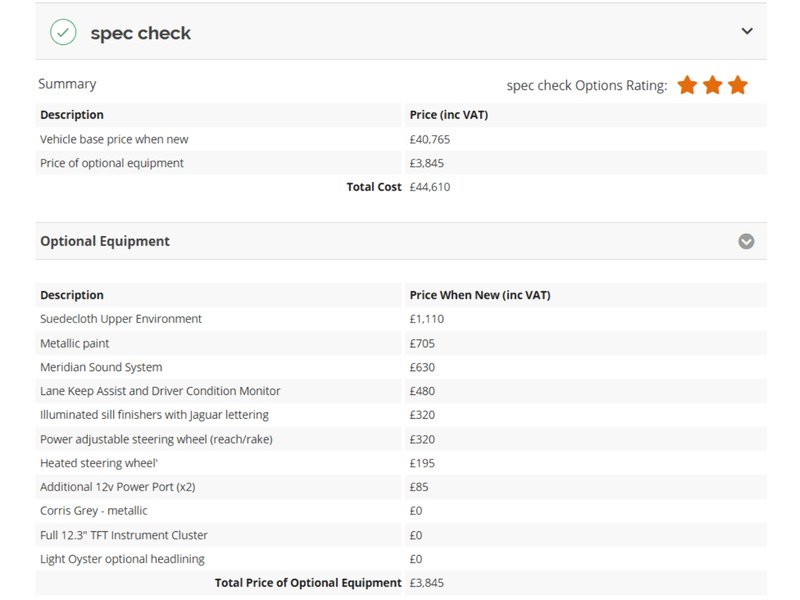The width and height of the screenshot is (800, 600).
Task: Select Metallic paint row
Action: pos(401,343)
